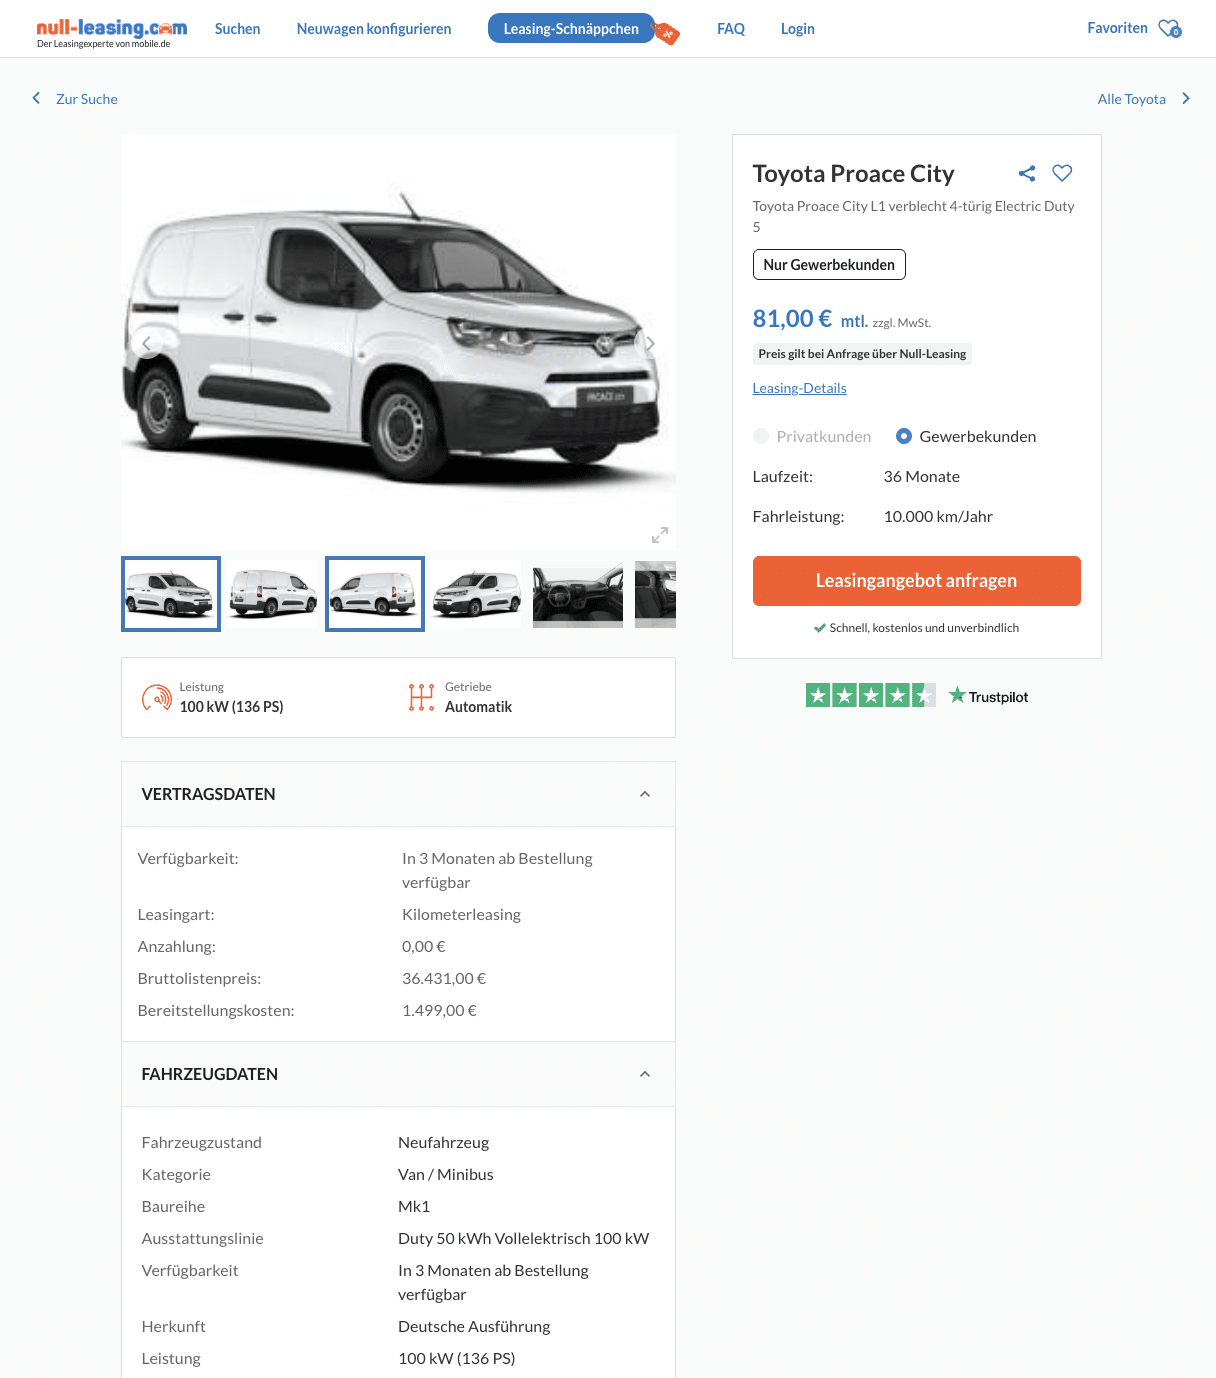Show next vehicle photo with right arrow
Image resolution: width=1216 pixels, height=1378 pixels.
(650, 344)
